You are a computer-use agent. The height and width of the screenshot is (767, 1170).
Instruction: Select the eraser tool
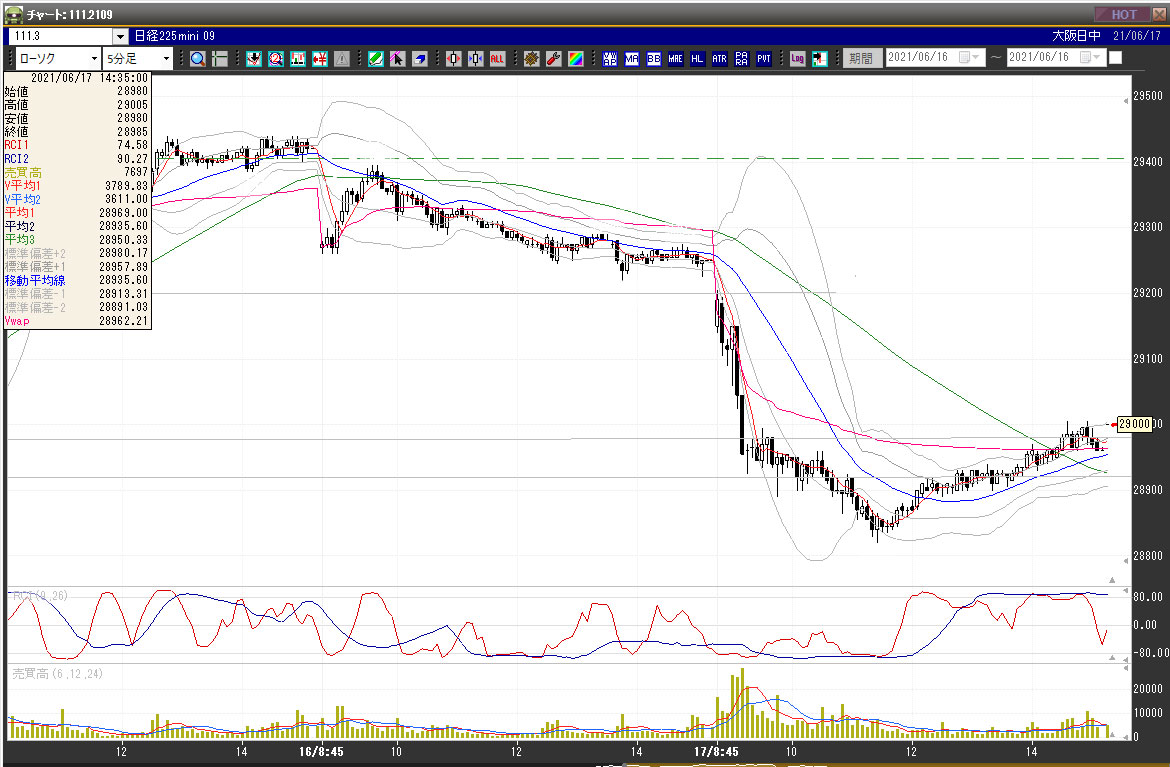click(420, 58)
